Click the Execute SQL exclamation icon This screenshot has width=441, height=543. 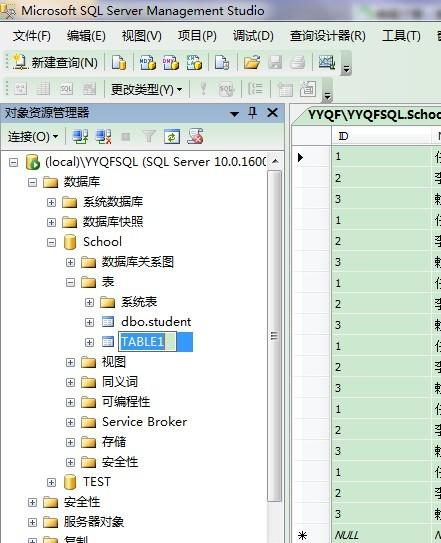point(203,89)
